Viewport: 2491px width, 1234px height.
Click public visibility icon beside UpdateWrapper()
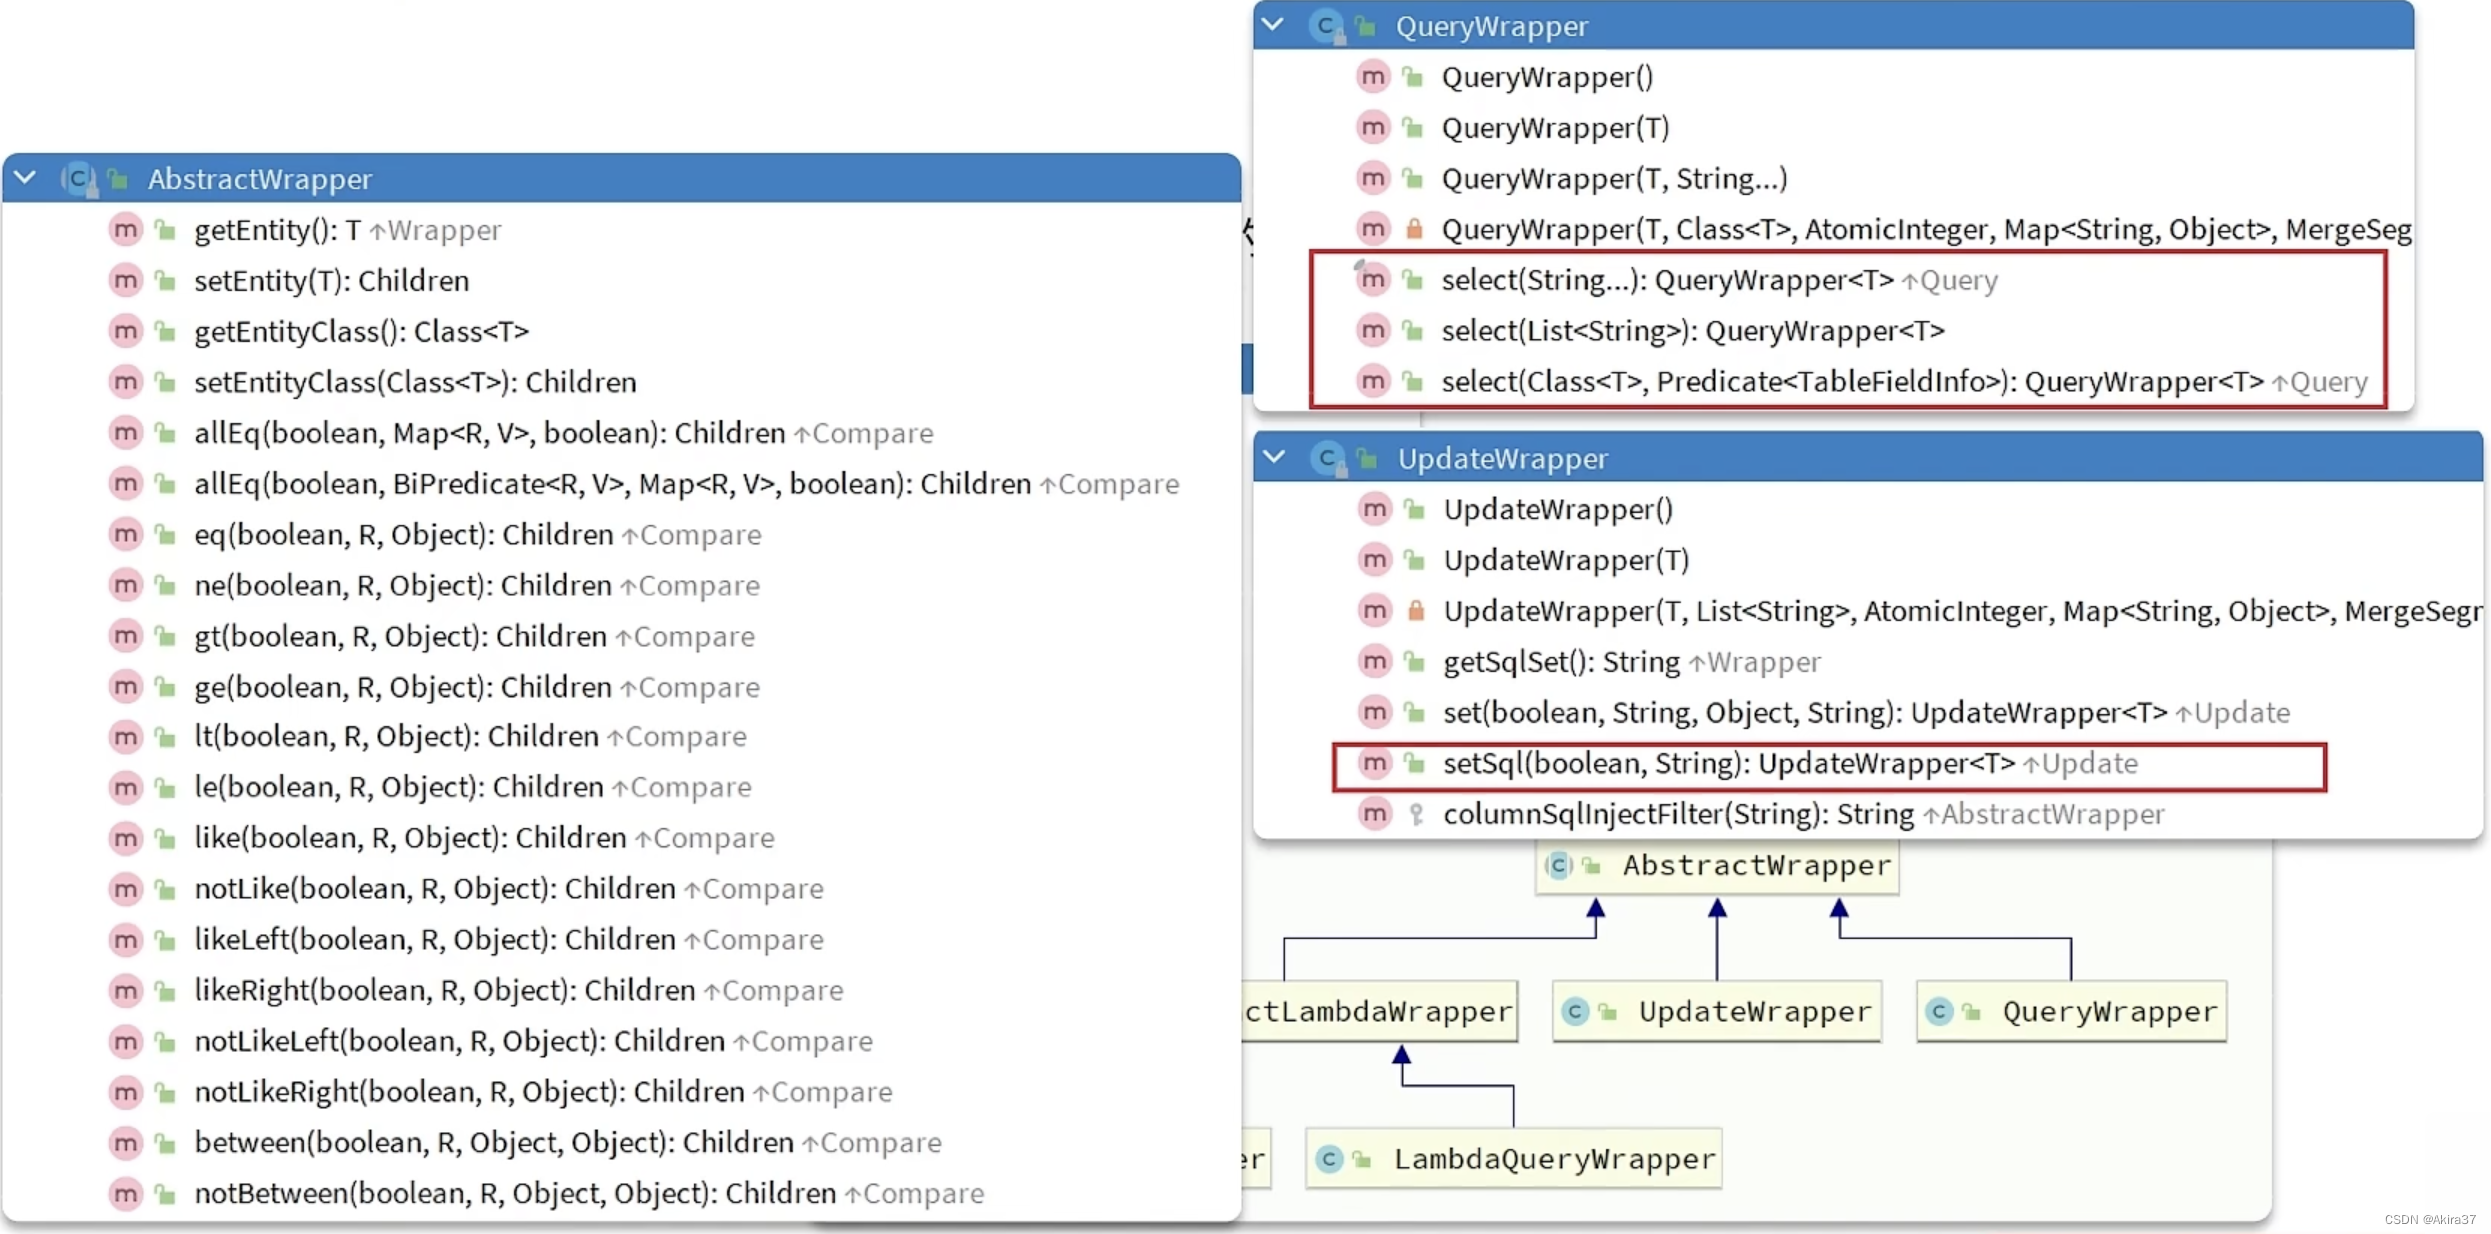click(x=1415, y=510)
